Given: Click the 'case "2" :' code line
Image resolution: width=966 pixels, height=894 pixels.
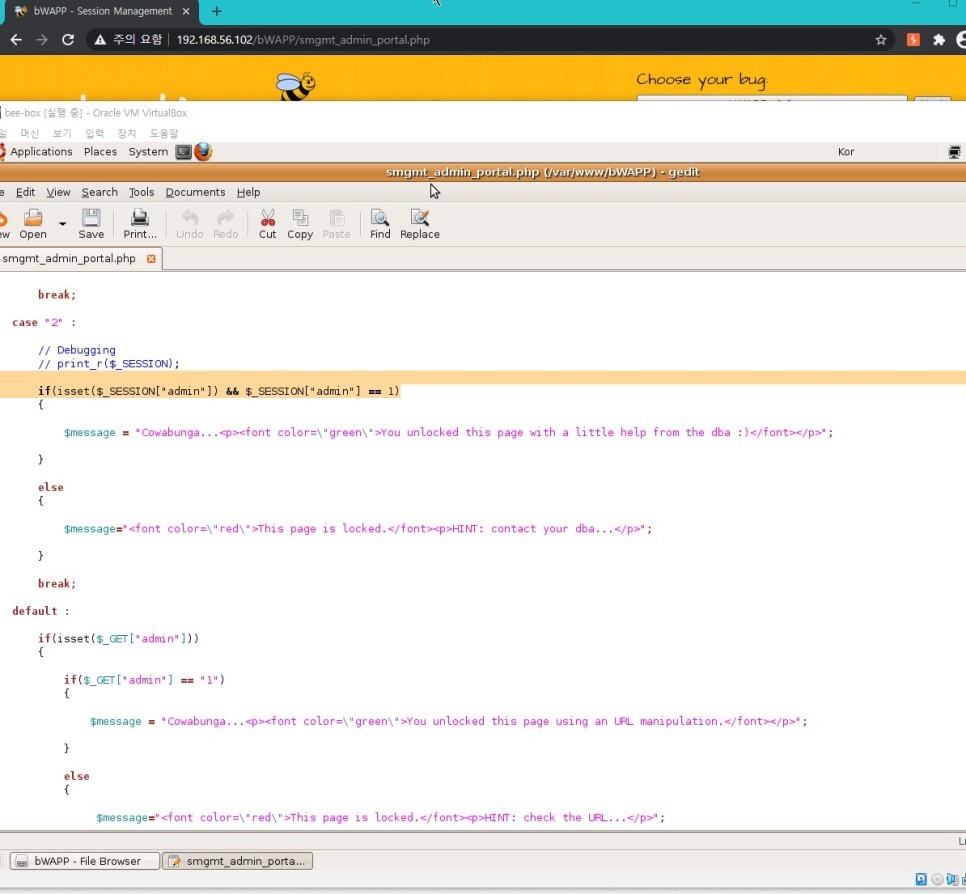Looking at the screenshot, I should [x=44, y=322].
